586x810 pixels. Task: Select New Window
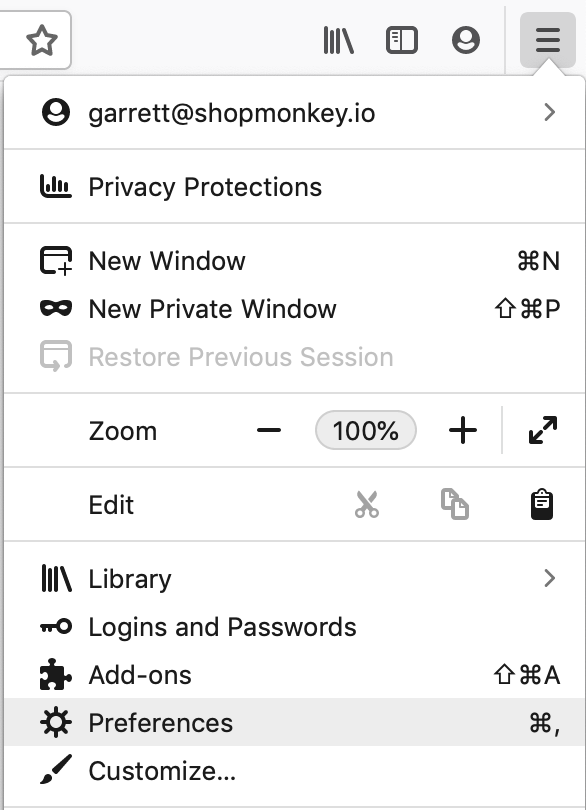[295, 261]
